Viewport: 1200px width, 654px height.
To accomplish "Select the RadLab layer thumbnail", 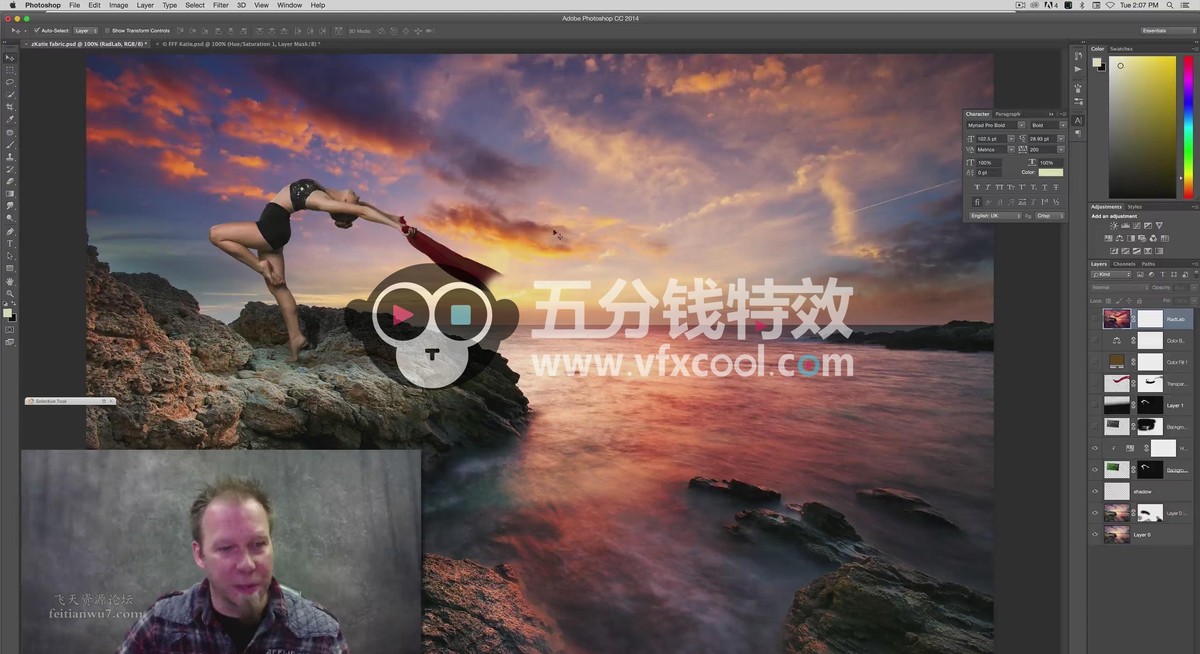I will pyautogui.click(x=1116, y=319).
